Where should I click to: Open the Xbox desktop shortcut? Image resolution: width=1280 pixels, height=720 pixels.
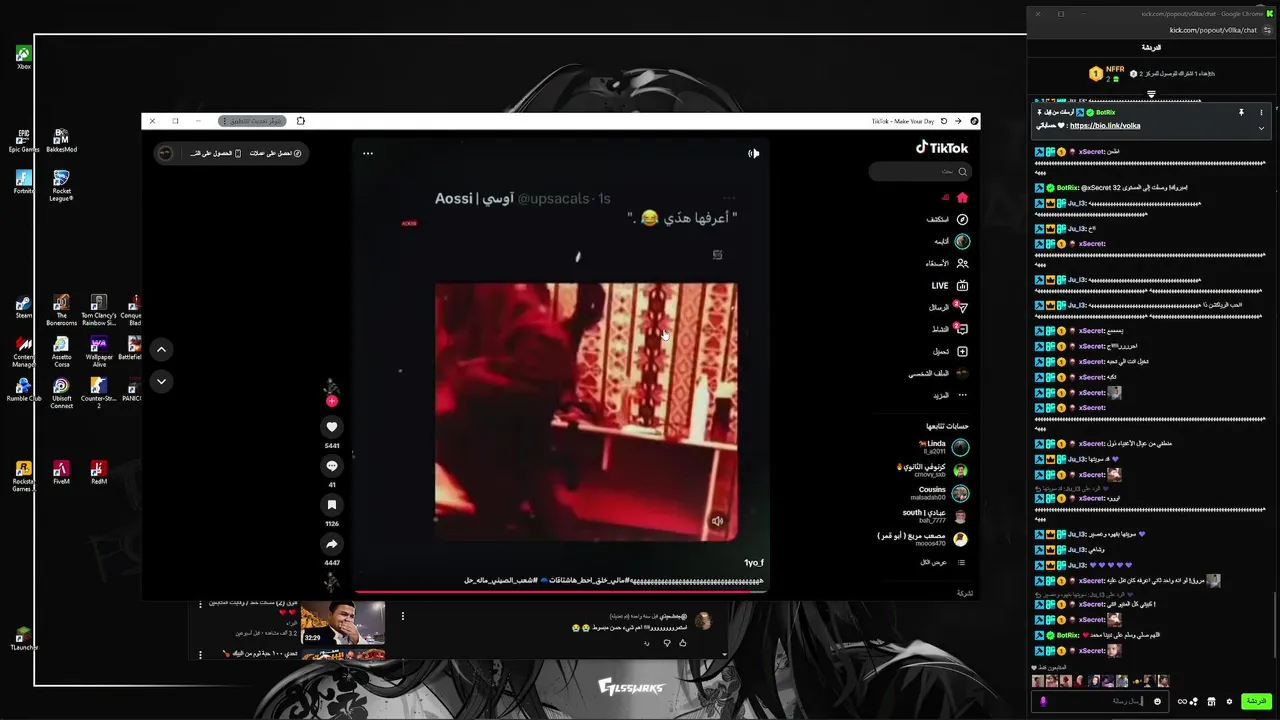(24, 57)
